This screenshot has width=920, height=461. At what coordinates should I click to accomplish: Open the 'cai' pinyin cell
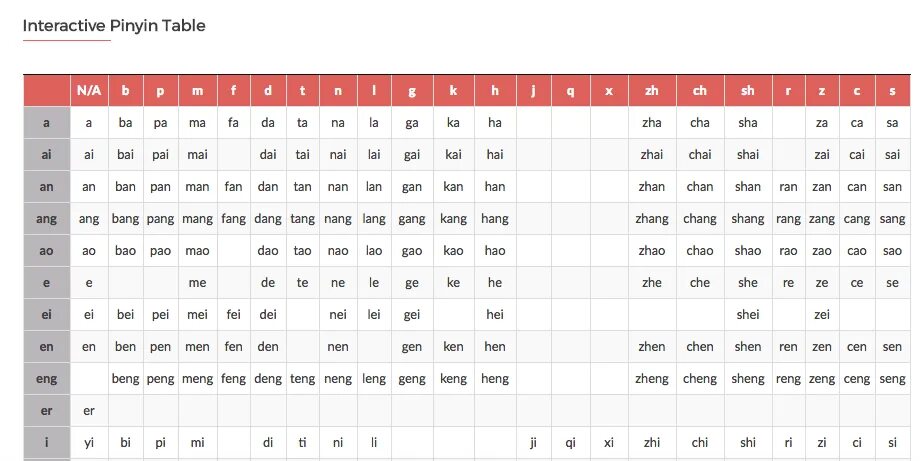857,155
